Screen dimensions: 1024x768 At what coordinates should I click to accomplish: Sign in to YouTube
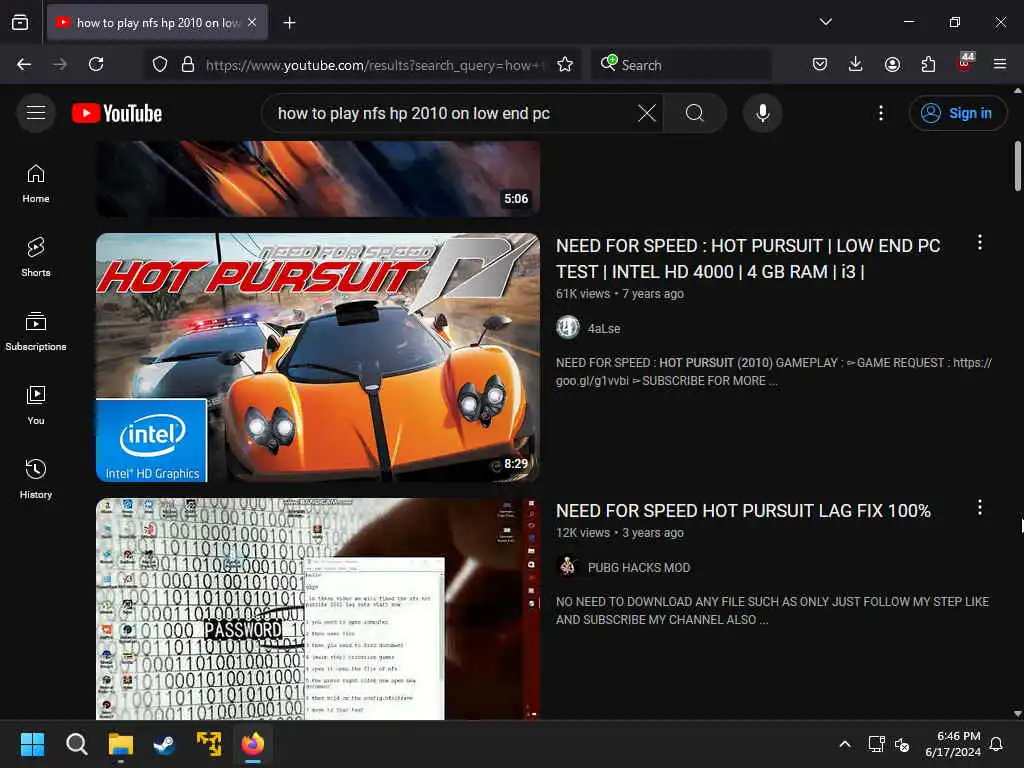click(957, 113)
